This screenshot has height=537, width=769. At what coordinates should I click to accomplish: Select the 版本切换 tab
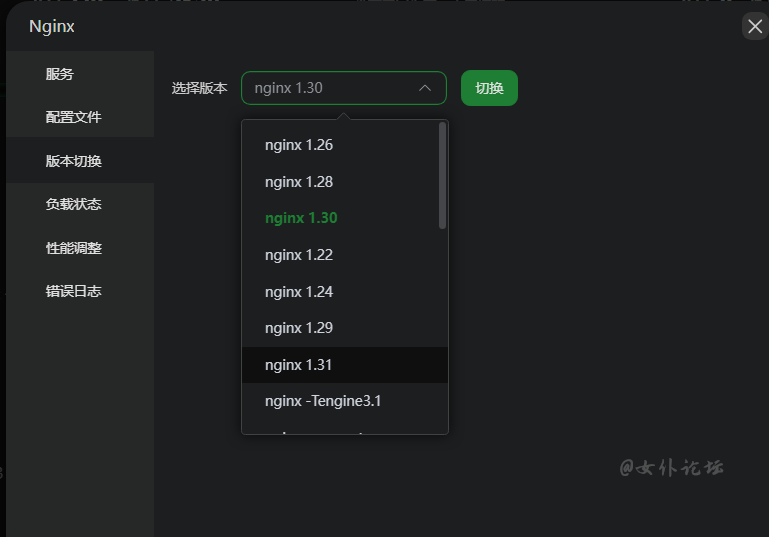point(80,161)
